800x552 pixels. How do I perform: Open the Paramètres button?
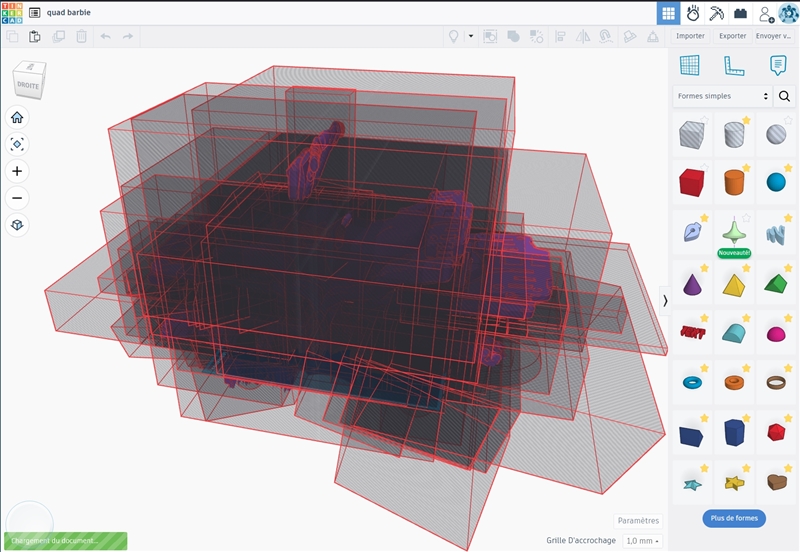pyautogui.click(x=638, y=520)
